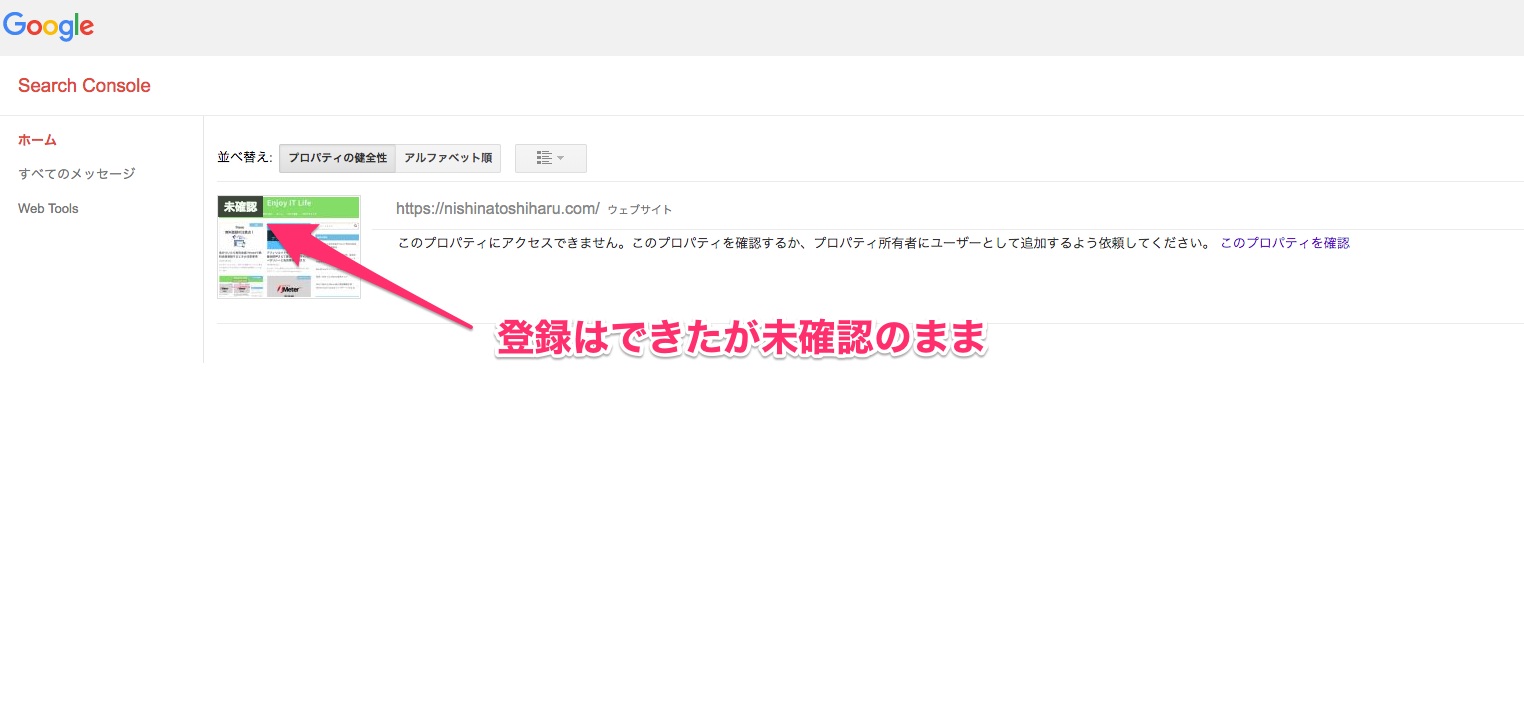This screenshot has width=1524, height=719.
Task: Click the 未確認 badge on the site thumbnail
Action: point(240,206)
